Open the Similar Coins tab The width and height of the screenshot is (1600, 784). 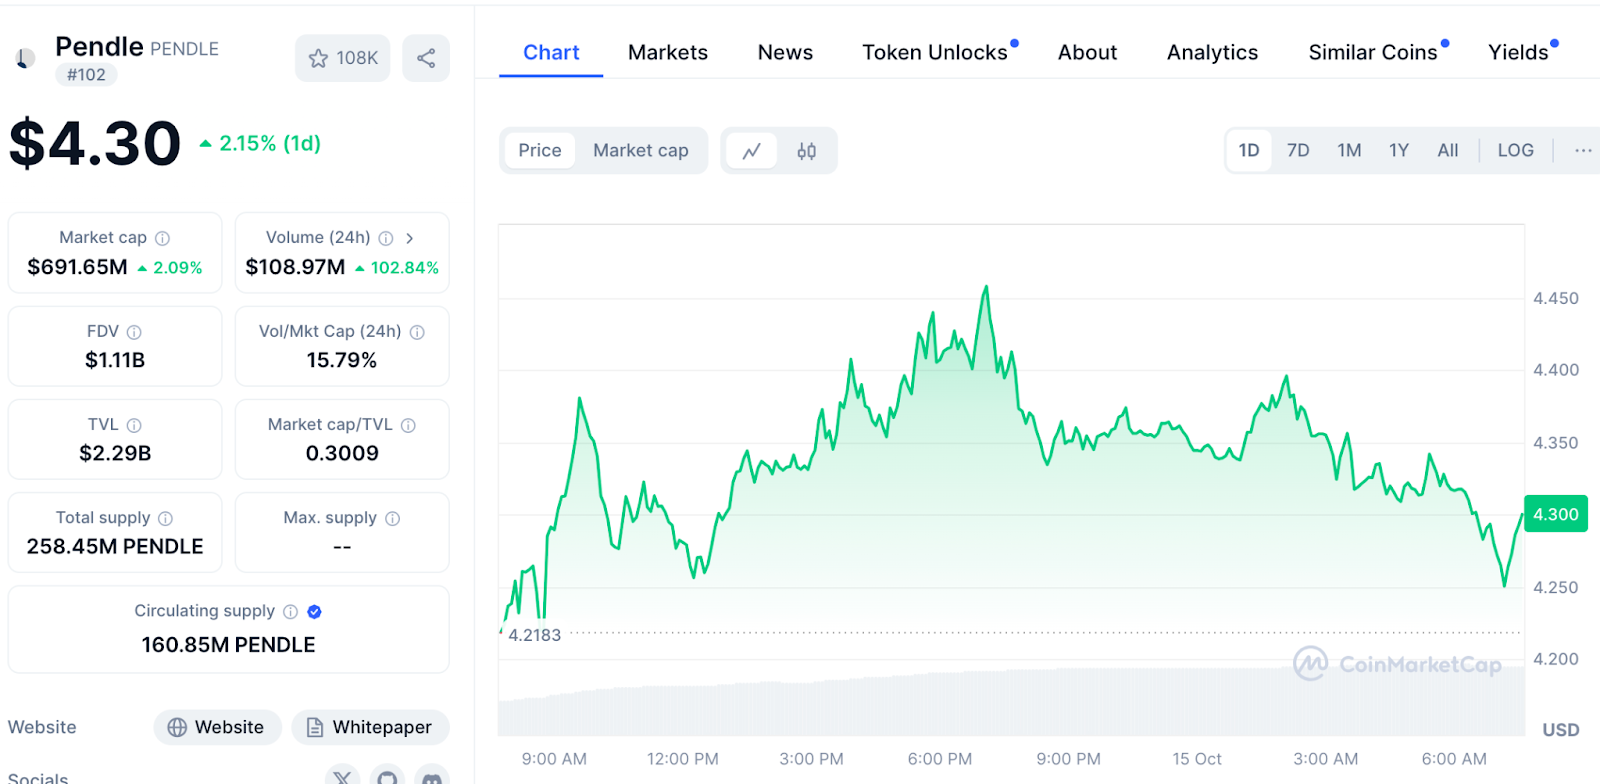coord(1374,52)
